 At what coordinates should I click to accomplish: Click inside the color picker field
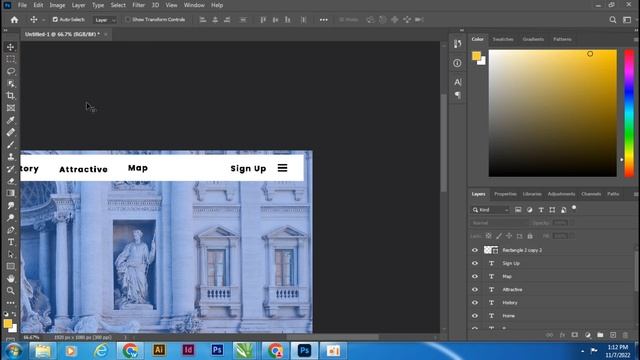[x=553, y=113]
